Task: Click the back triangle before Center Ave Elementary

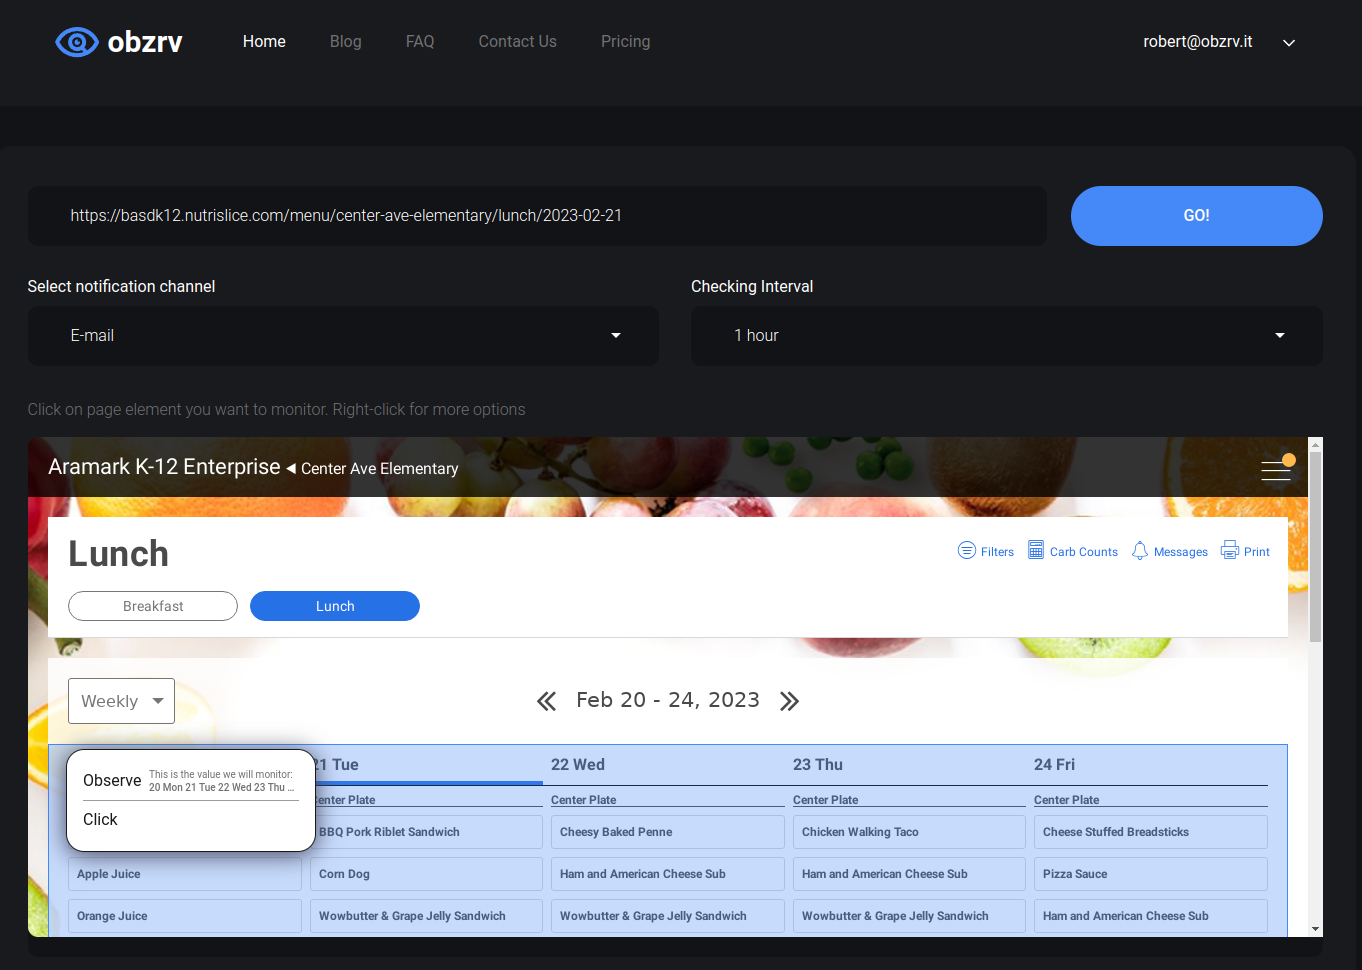Action: point(291,468)
